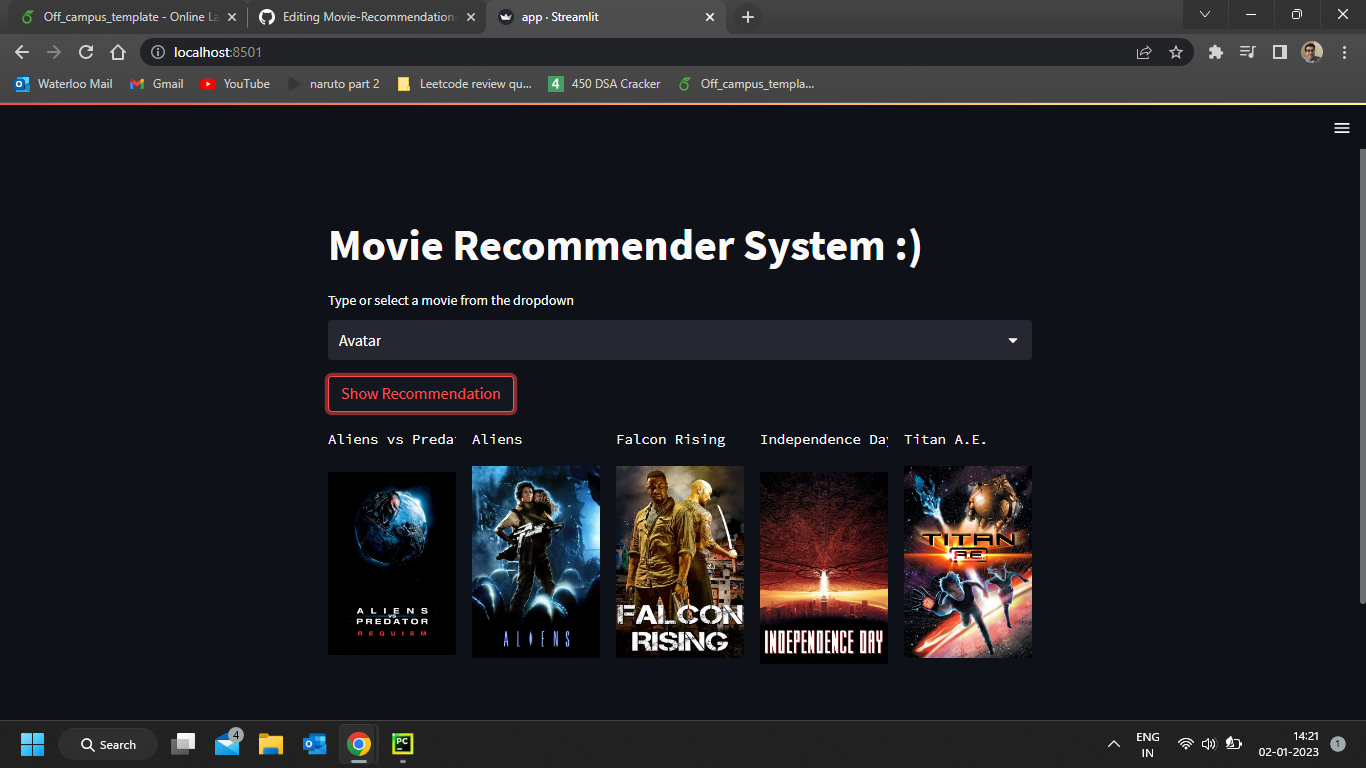Bookmark this tab with the star icon
The image size is (1366, 768).
click(x=1176, y=52)
